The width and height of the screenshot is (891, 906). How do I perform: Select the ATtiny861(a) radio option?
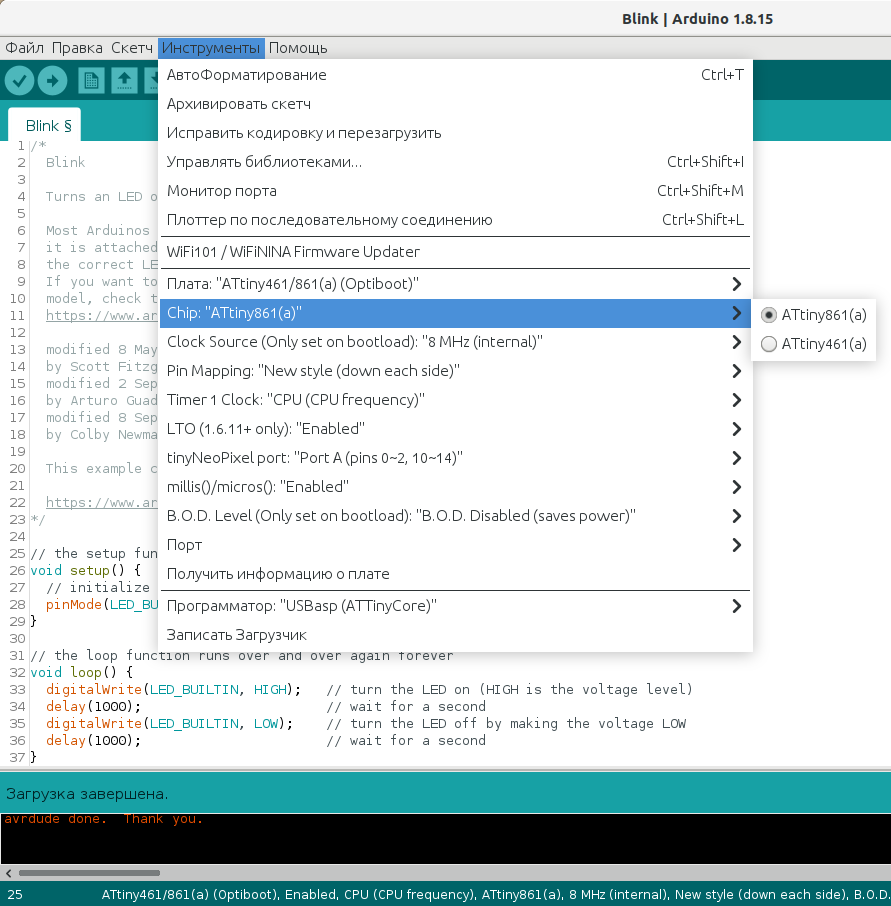[x=814, y=315]
